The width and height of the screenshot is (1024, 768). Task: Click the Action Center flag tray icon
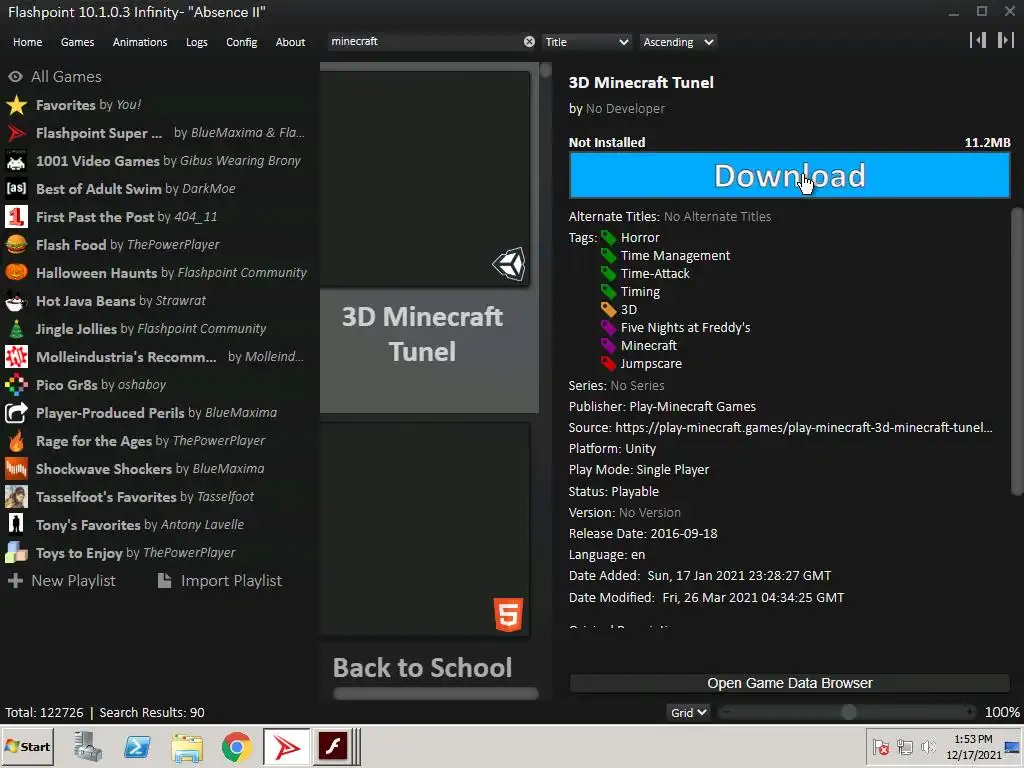click(881, 746)
